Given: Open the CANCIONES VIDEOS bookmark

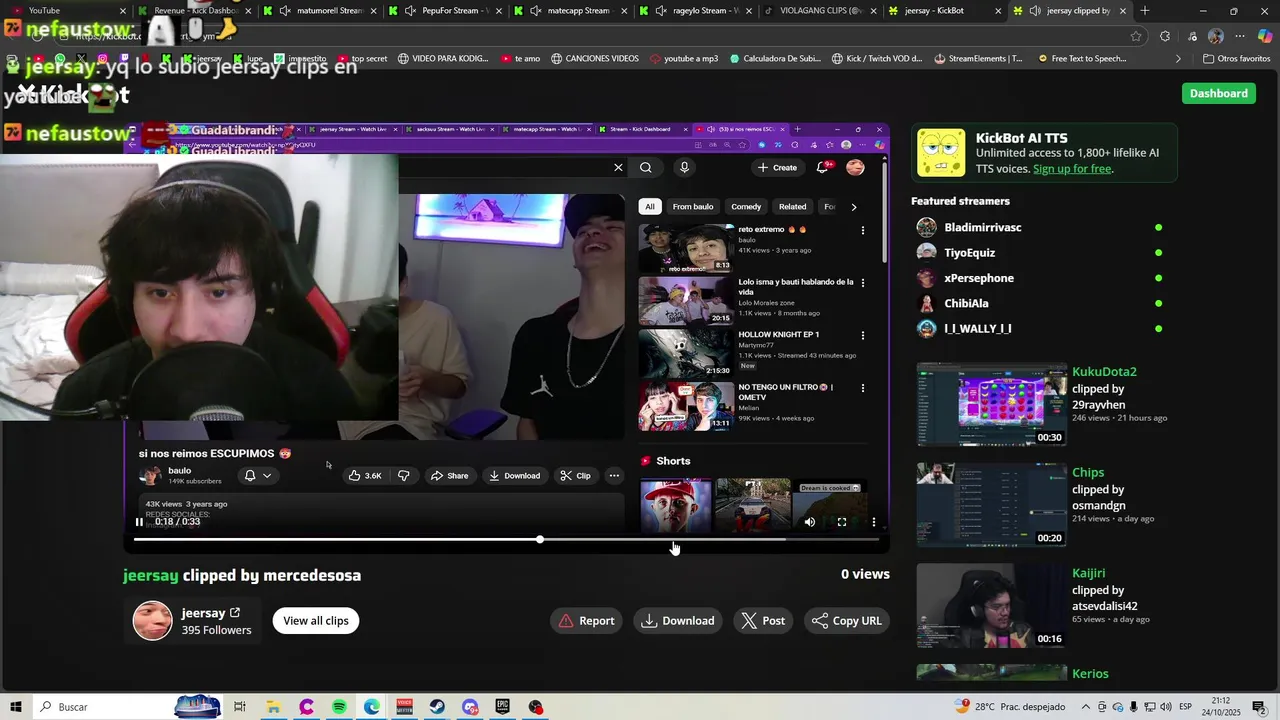Looking at the screenshot, I should pos(594,58).
